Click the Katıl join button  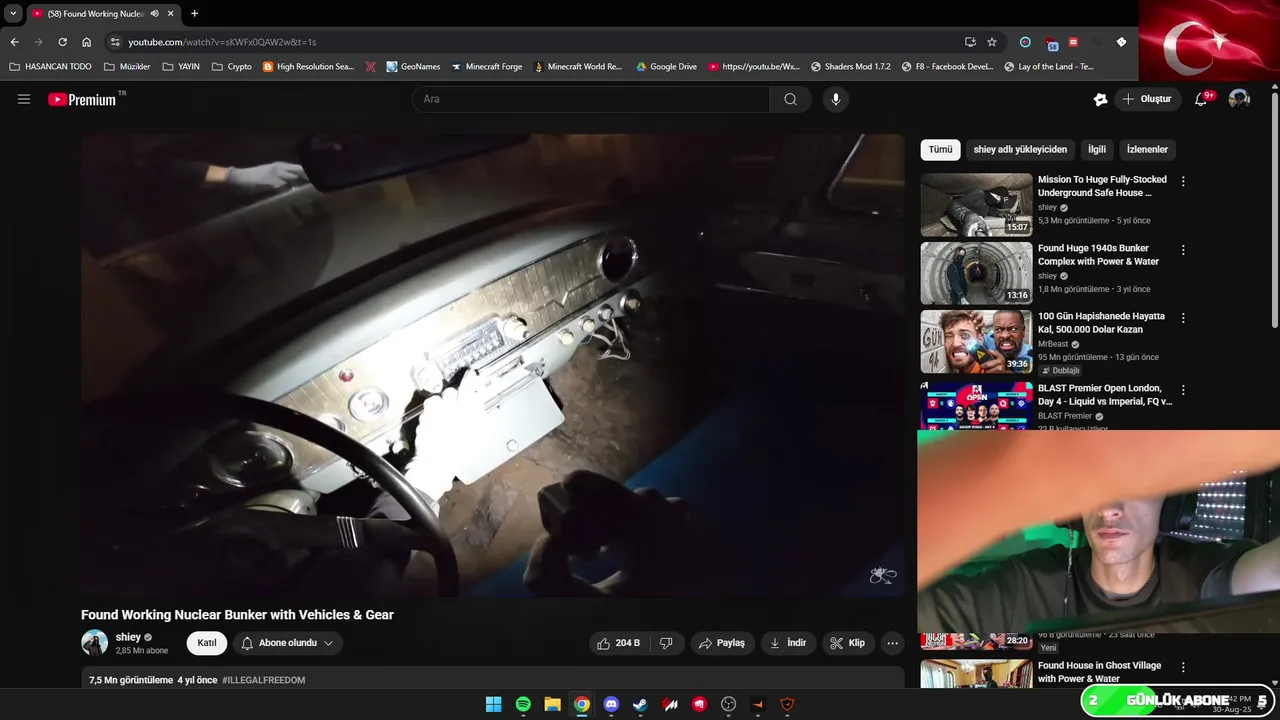click(207, 643)
